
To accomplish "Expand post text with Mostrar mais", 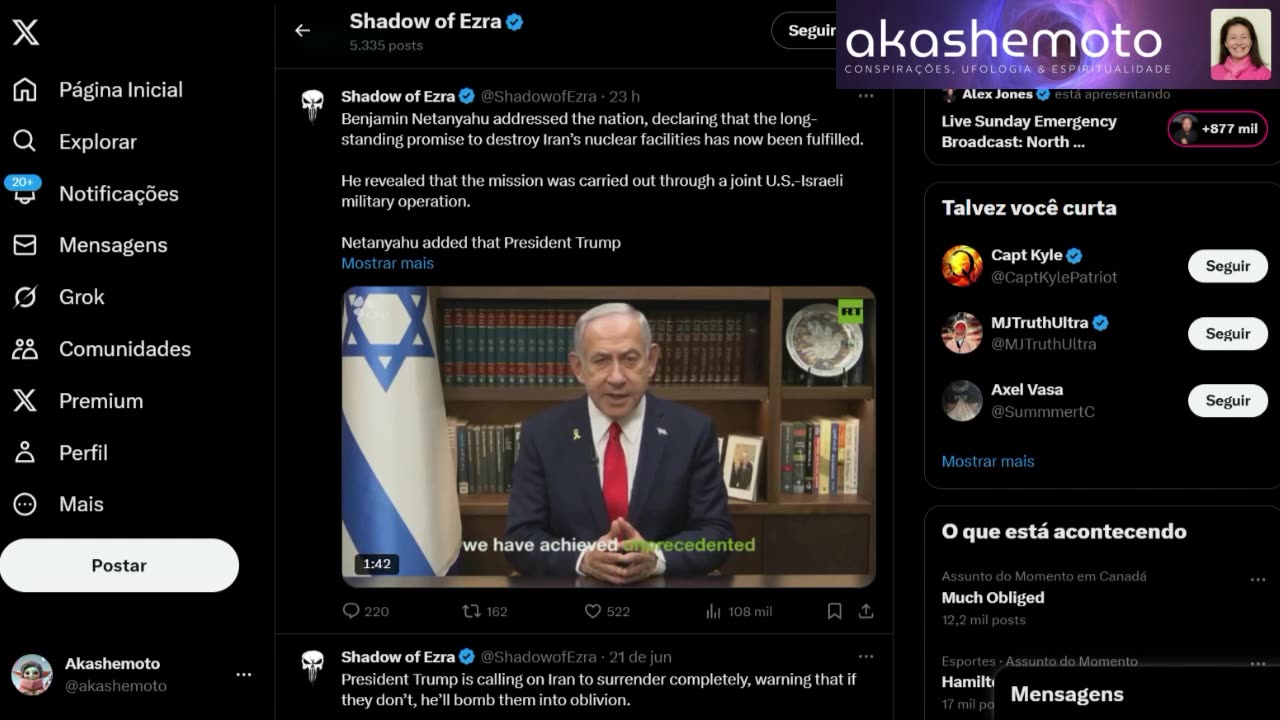I will point(387,263).
